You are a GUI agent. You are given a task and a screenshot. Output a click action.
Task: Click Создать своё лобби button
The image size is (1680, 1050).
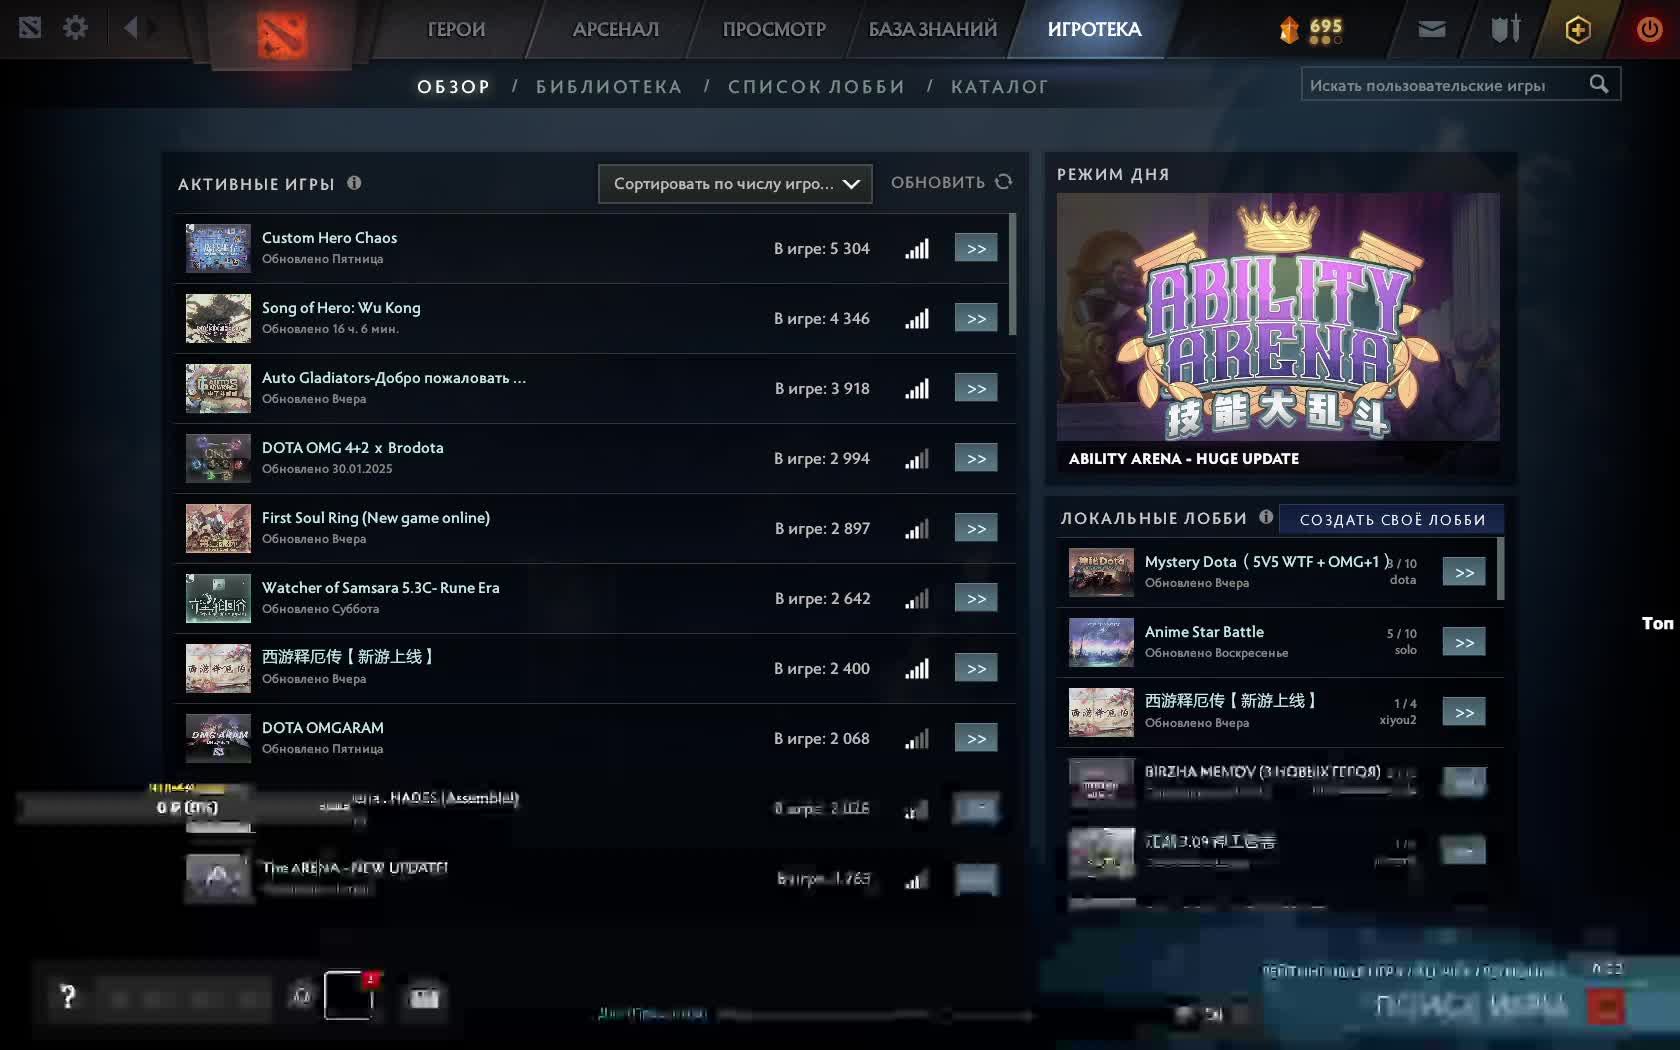click(x=1392, y=519)
